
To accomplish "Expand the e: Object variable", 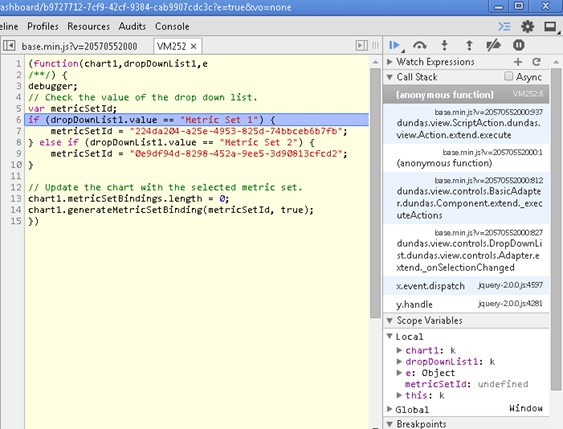I will point(399,373).
